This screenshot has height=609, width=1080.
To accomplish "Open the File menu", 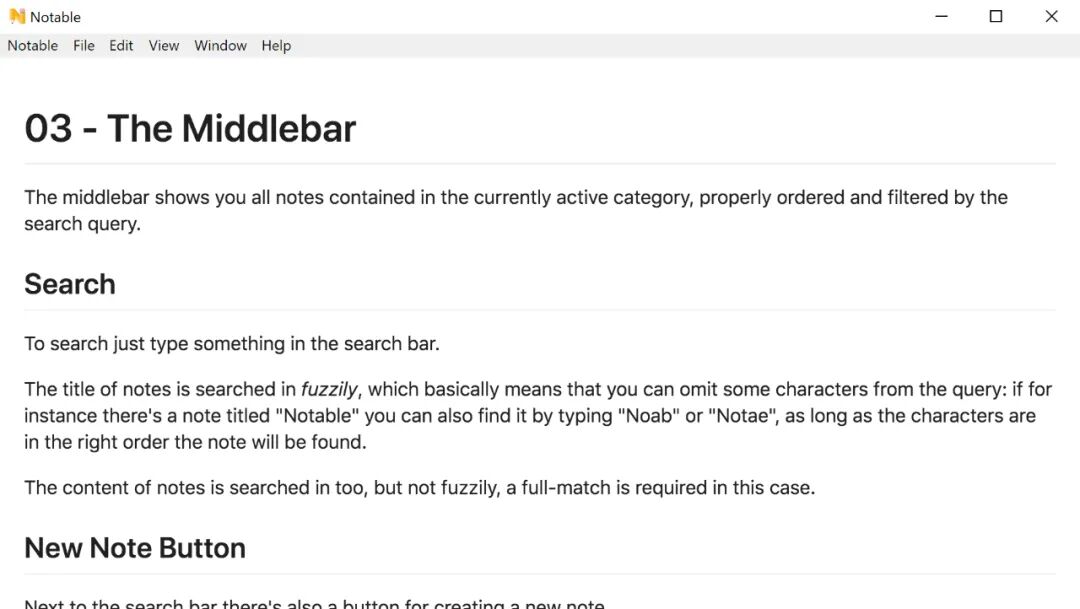I will 84,45.
